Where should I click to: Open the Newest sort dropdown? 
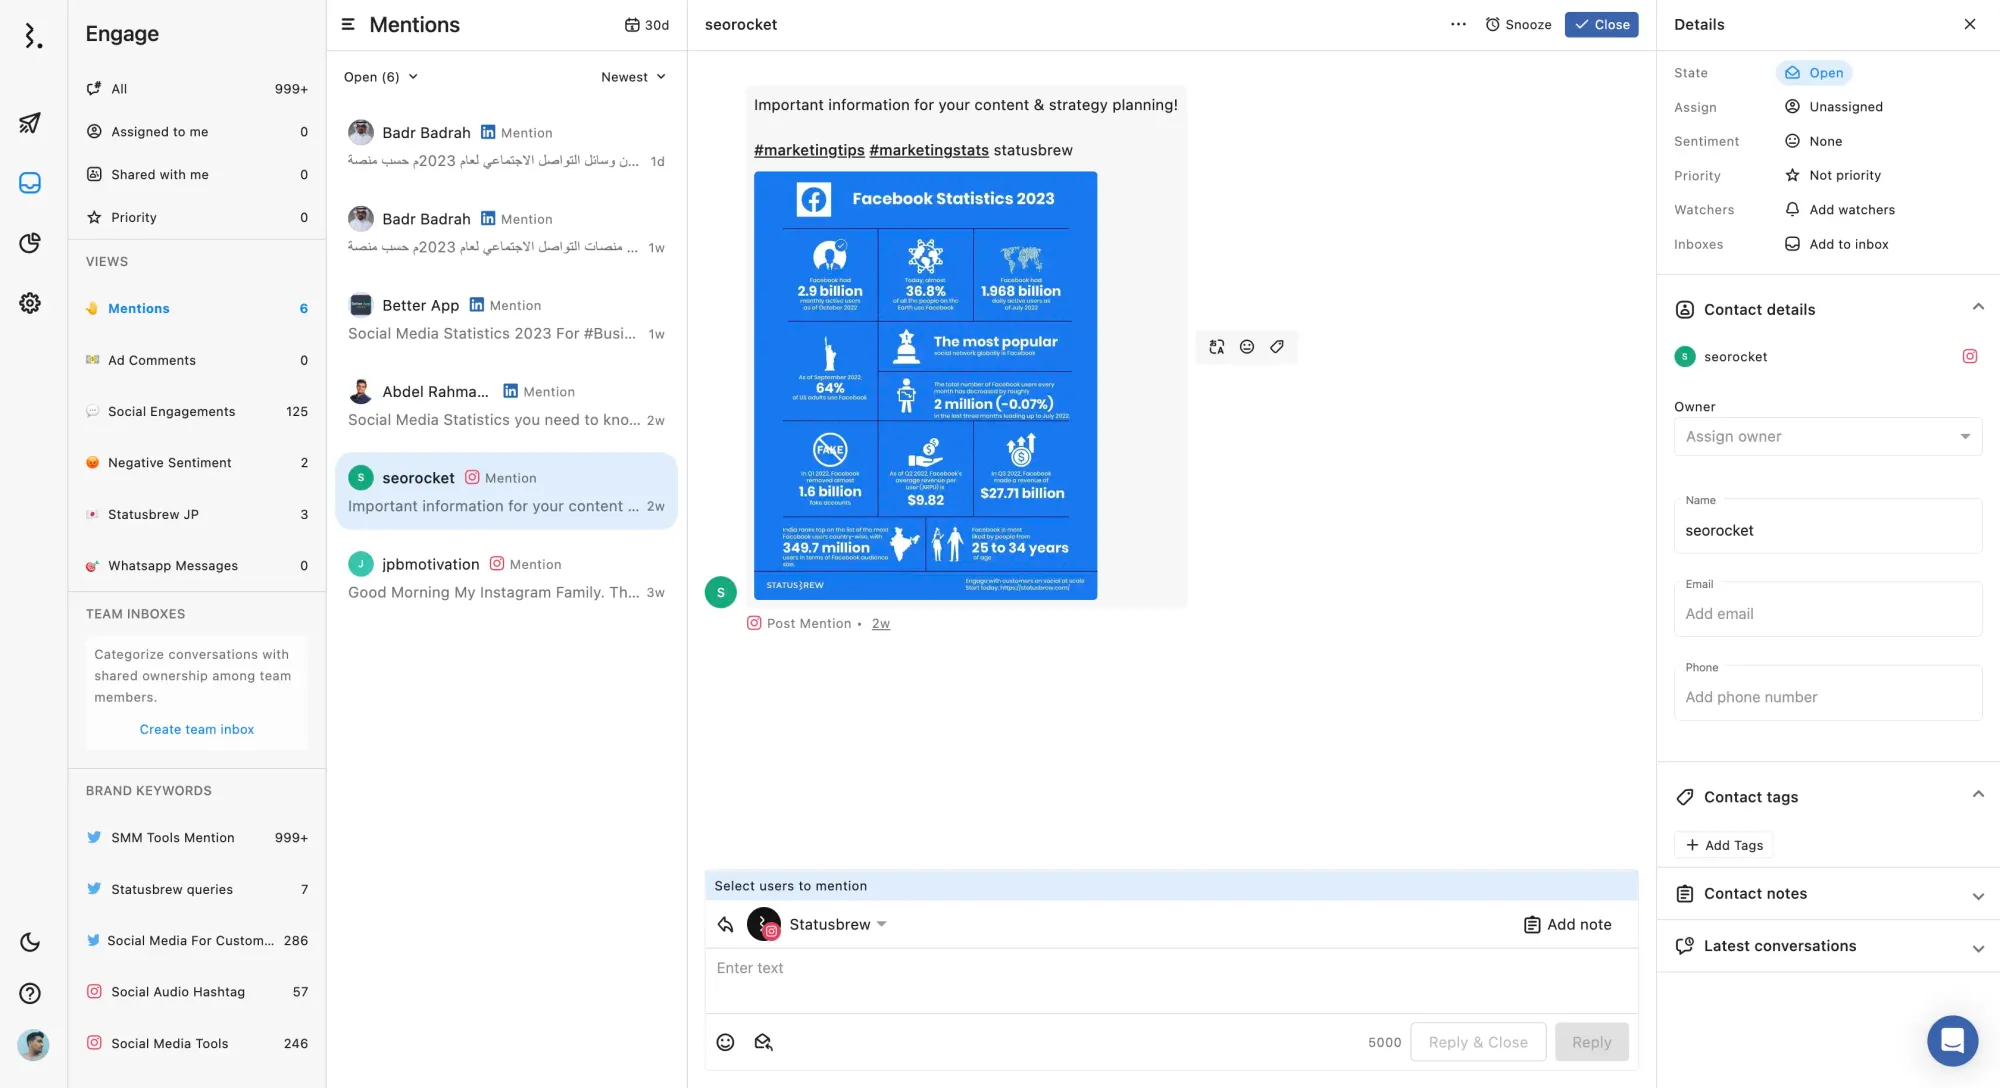[633, 77]
